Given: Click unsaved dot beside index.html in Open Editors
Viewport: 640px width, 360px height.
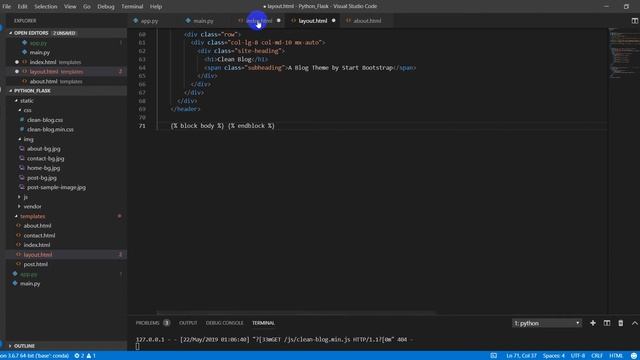Looking at the screenshot, I should tap(17, 62).
